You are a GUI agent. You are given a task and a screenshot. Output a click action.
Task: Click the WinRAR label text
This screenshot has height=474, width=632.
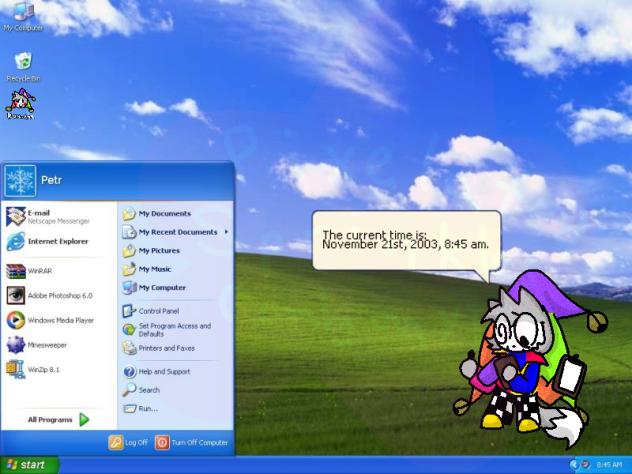click(40, 271)
